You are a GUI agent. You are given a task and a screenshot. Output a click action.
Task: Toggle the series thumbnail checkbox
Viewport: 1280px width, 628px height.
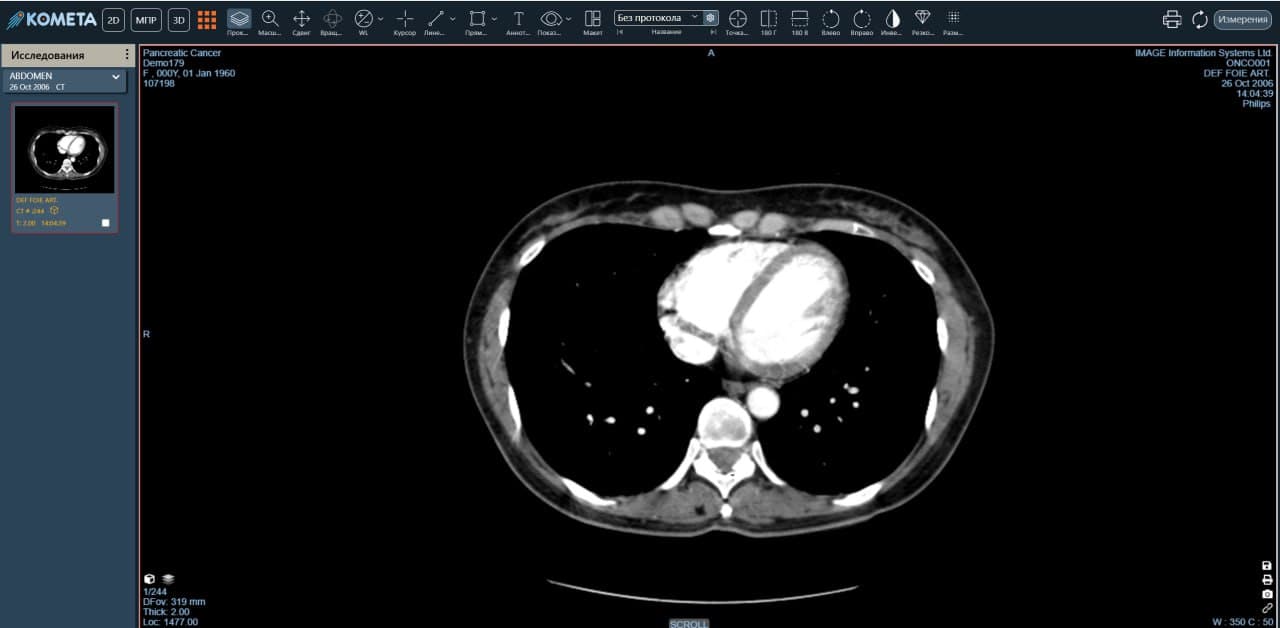(106, 223)
